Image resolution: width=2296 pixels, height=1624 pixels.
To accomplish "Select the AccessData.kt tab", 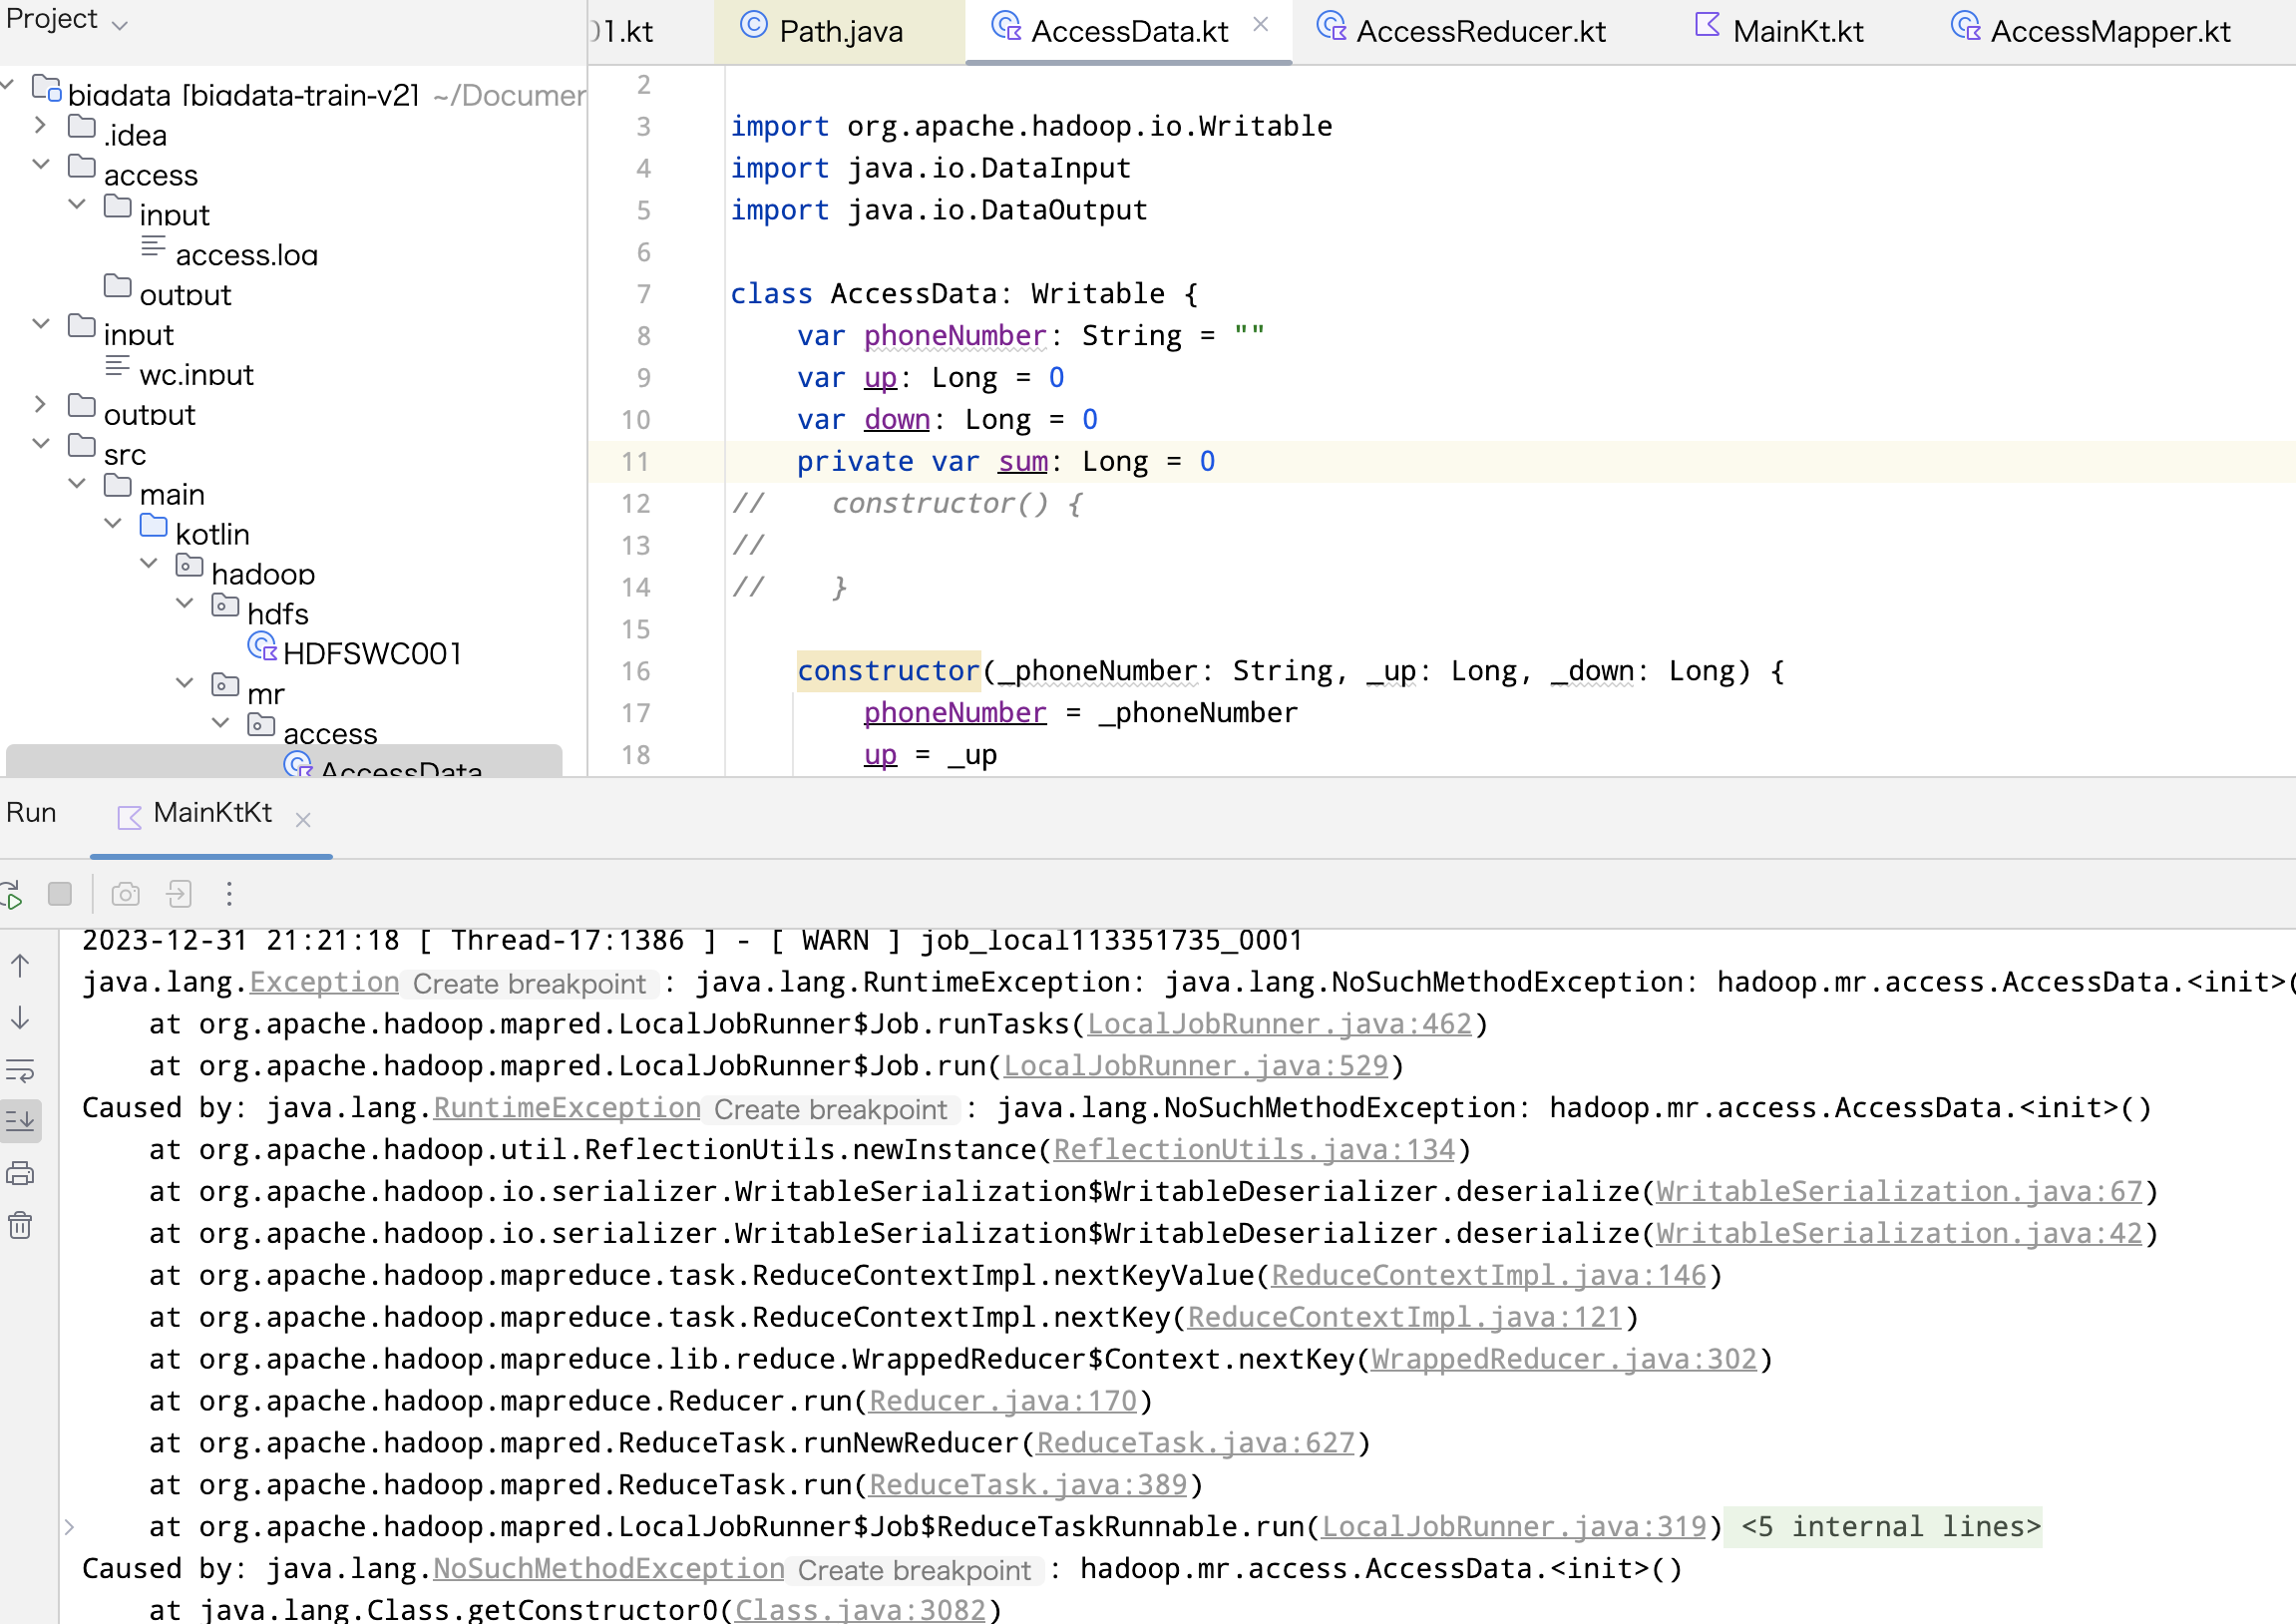I will coord(1129,32).
